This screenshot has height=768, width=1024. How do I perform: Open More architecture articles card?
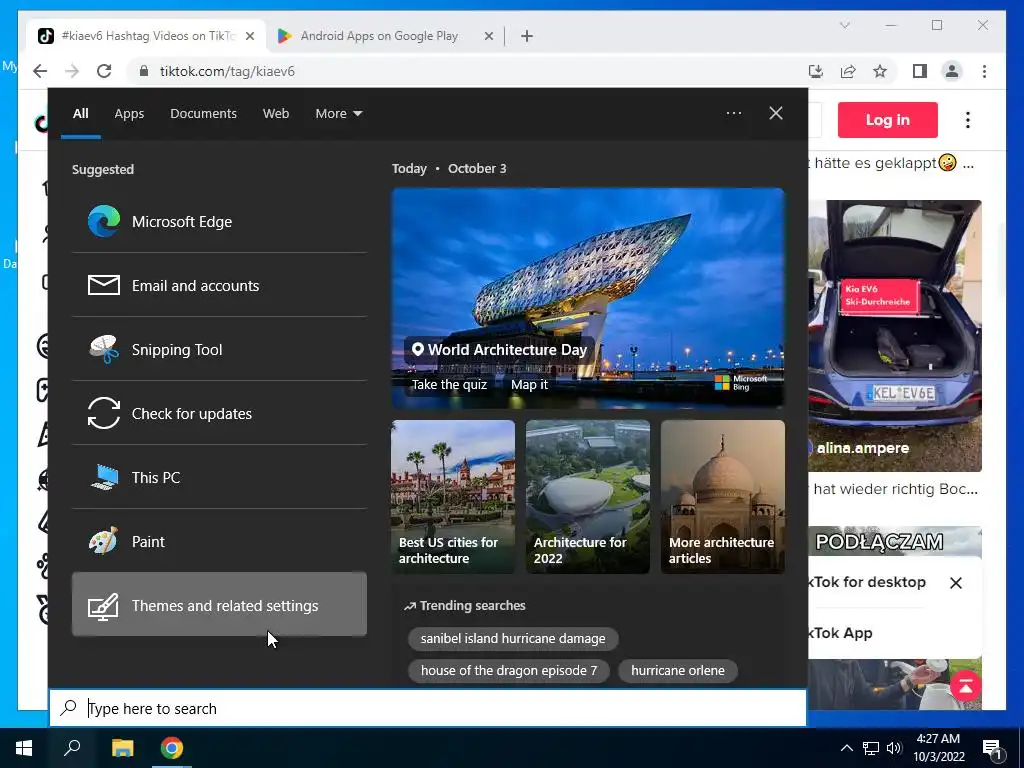point(722,496)
